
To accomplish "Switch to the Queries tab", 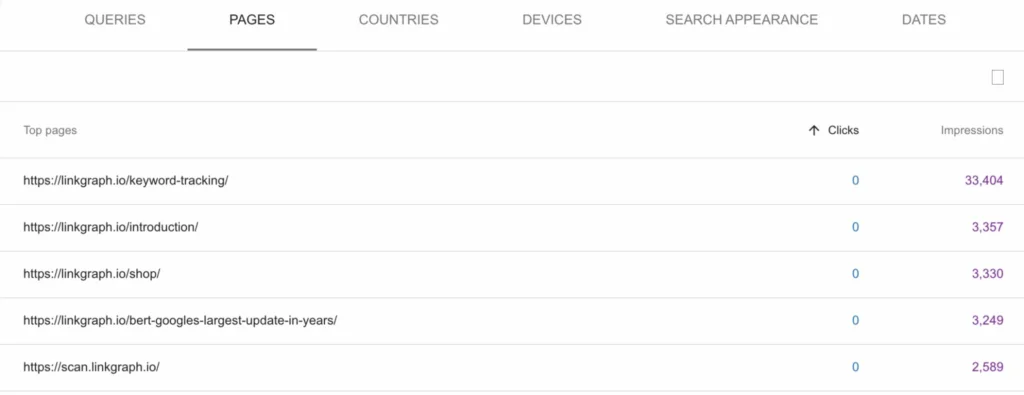I will coord(115,20).
